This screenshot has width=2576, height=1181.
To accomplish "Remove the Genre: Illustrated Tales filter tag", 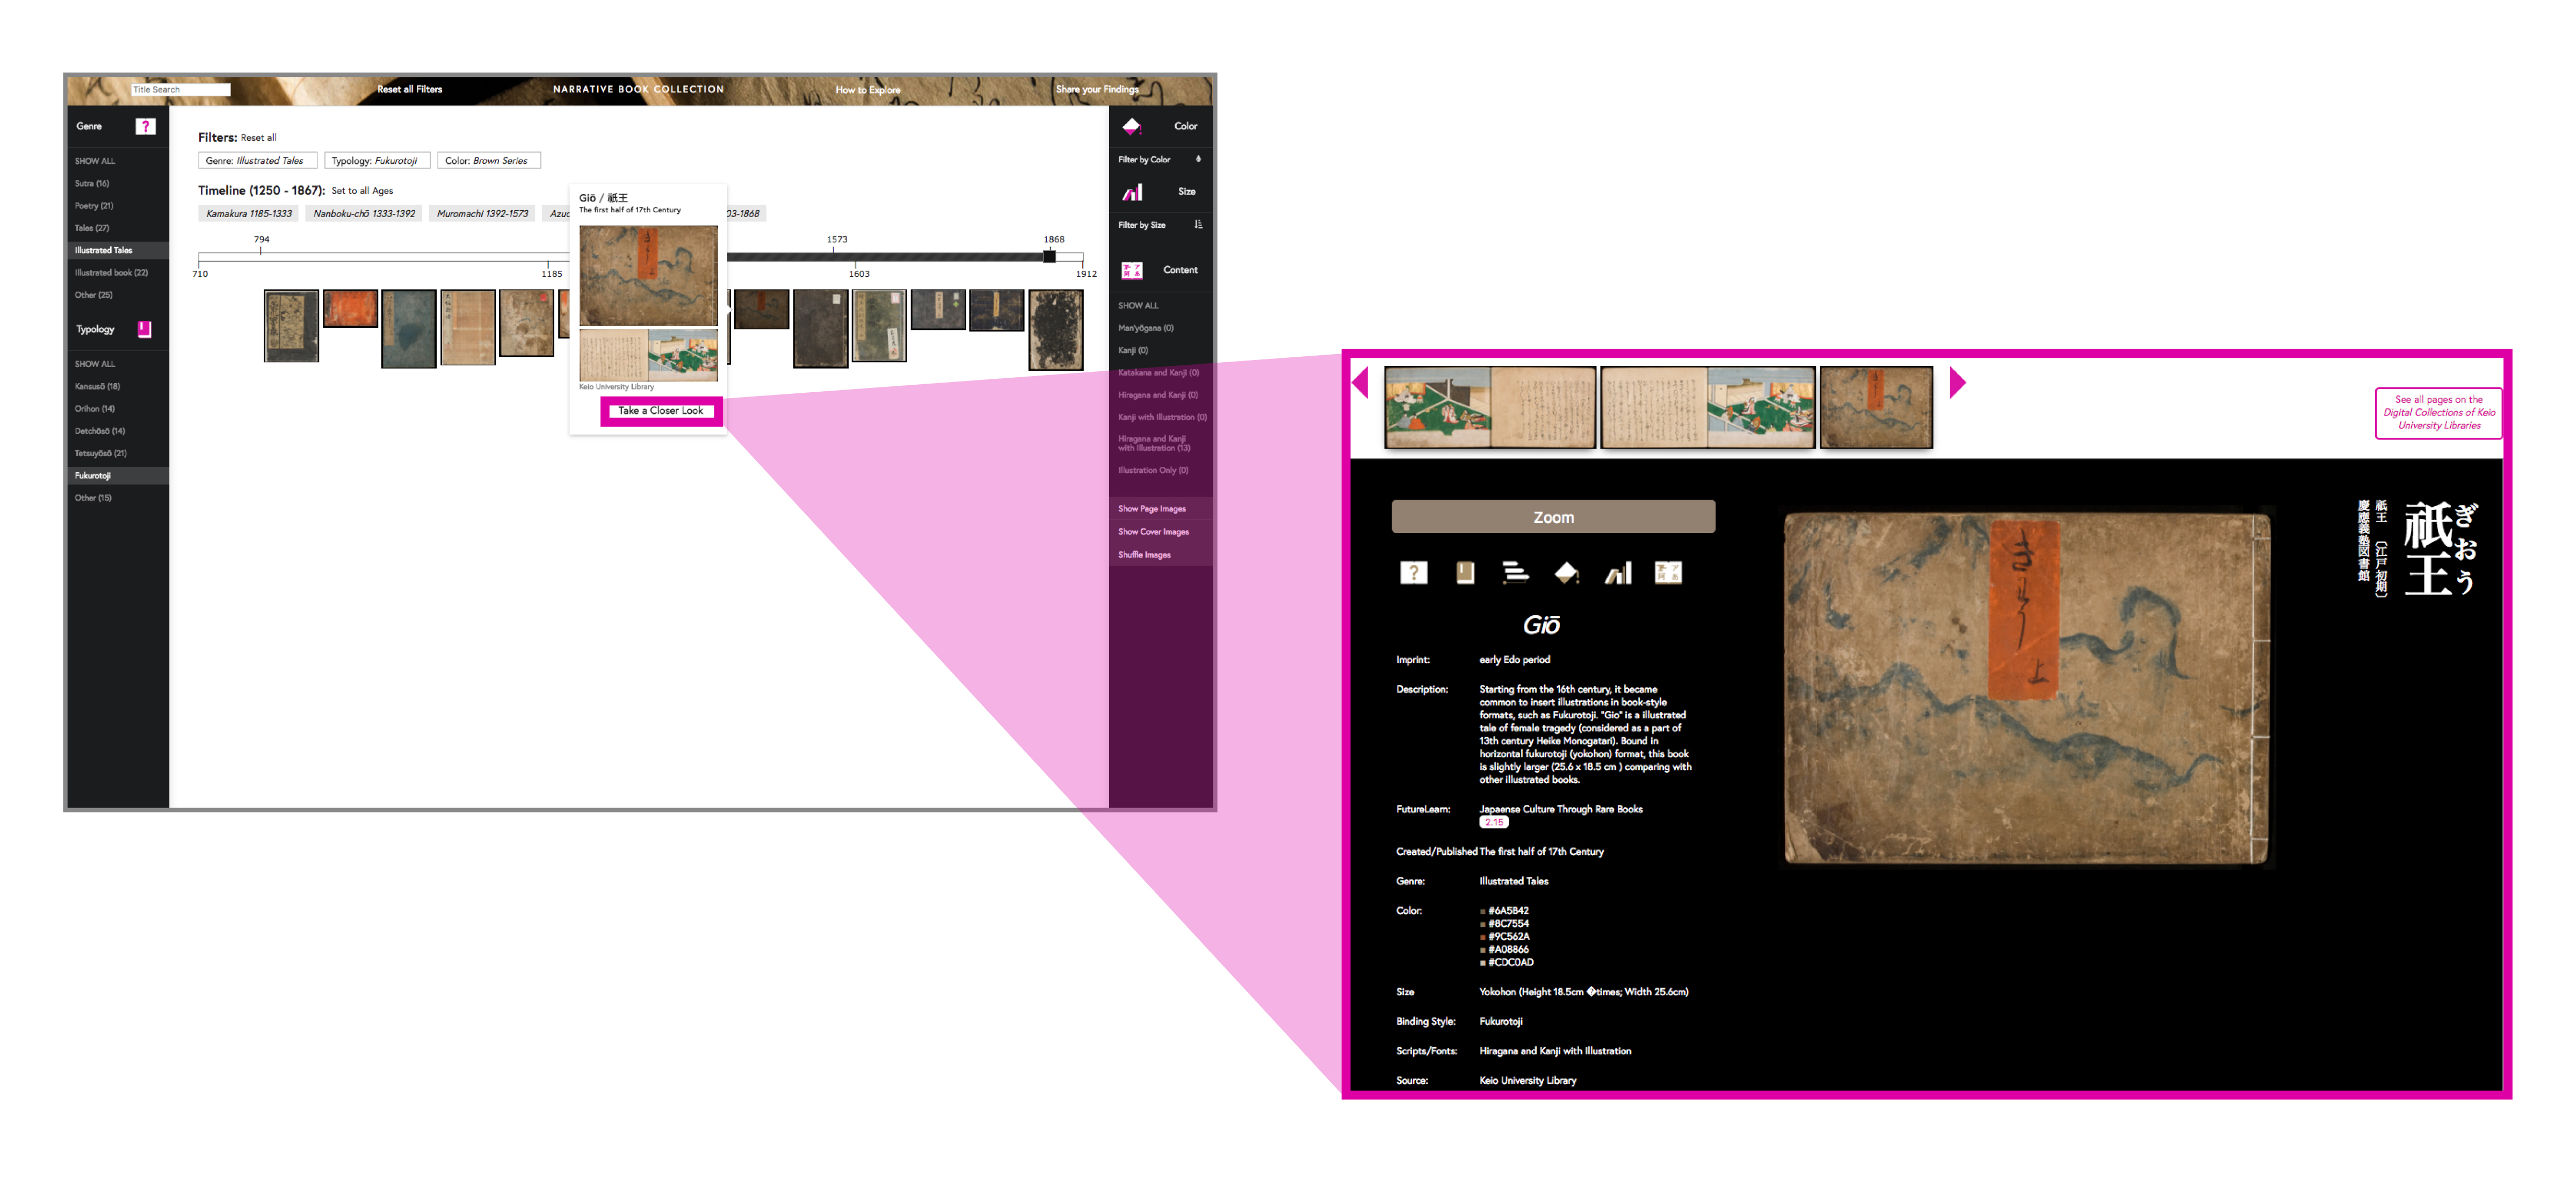I will pyautogui.click(x=257, y=160).
